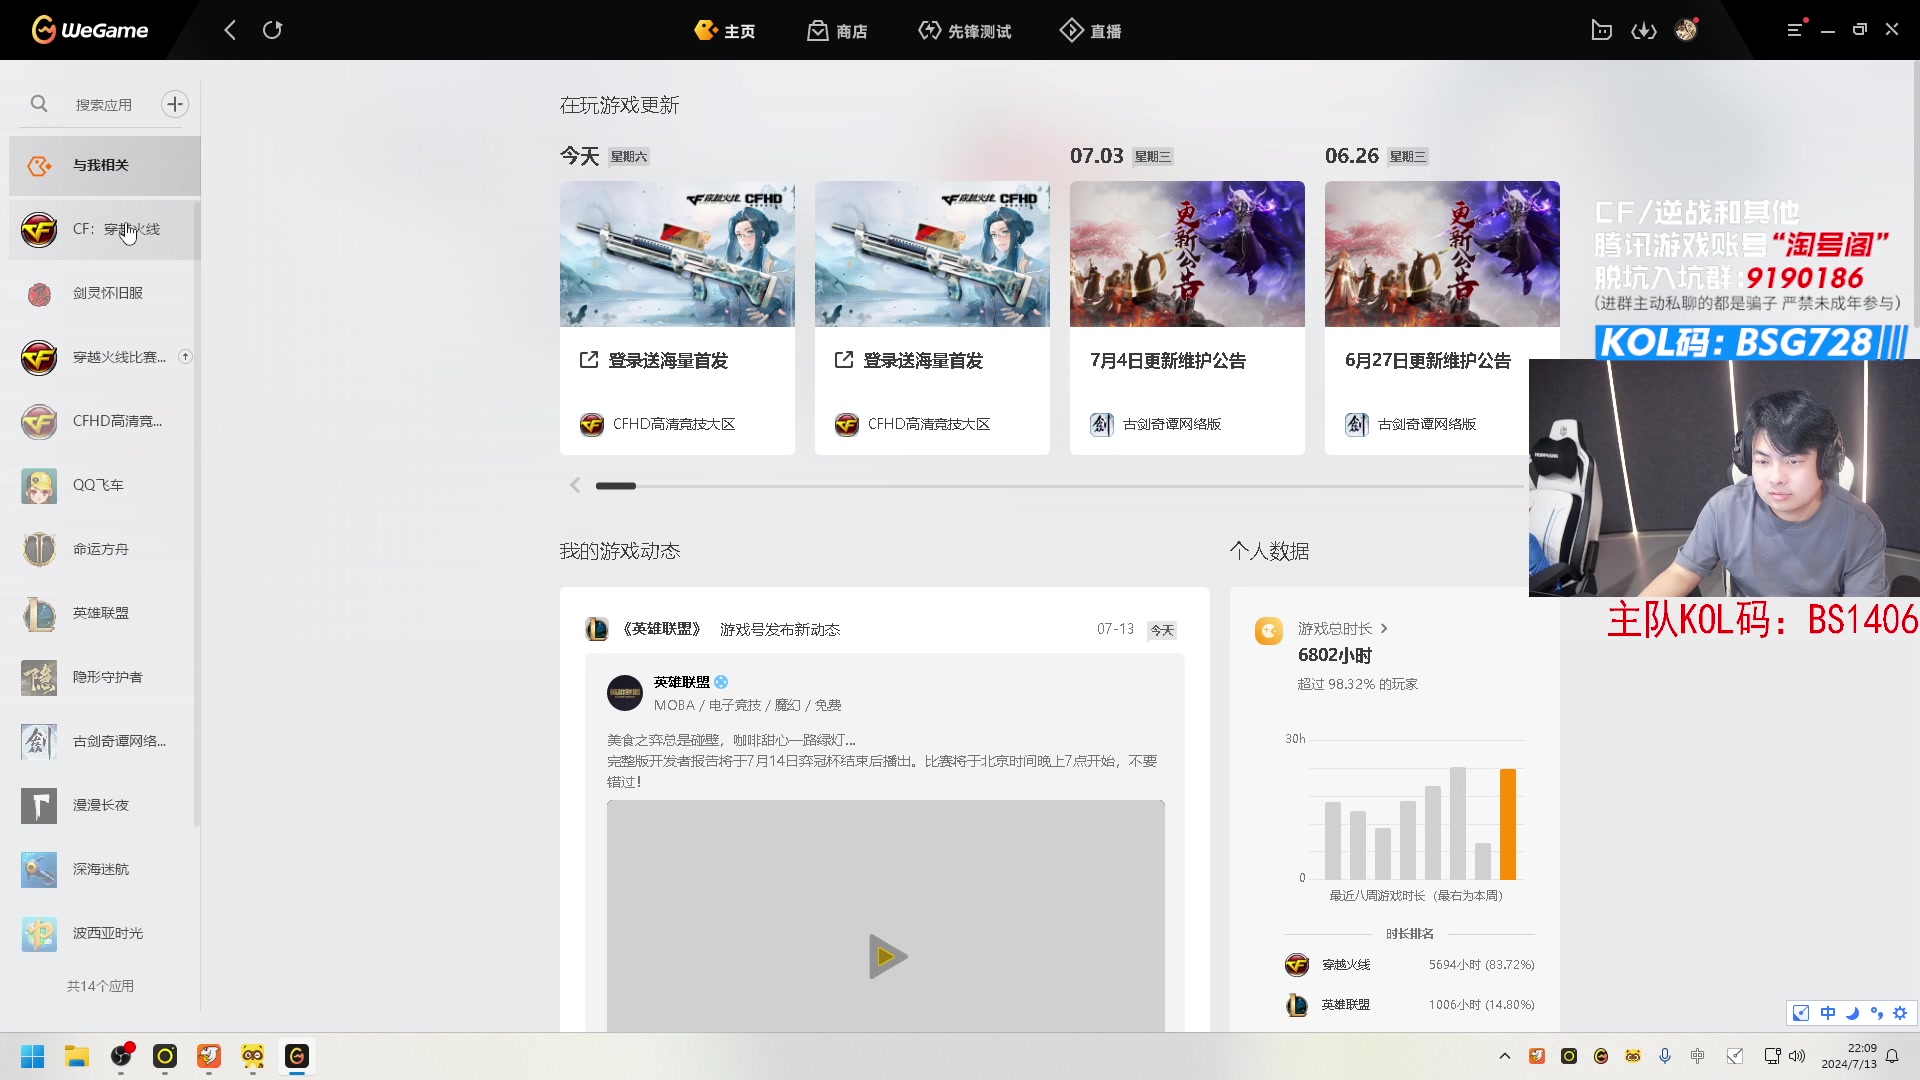Select 剑灵怀旧服 game entry
Screen dimensions: 1920x1080
point(105,293)
